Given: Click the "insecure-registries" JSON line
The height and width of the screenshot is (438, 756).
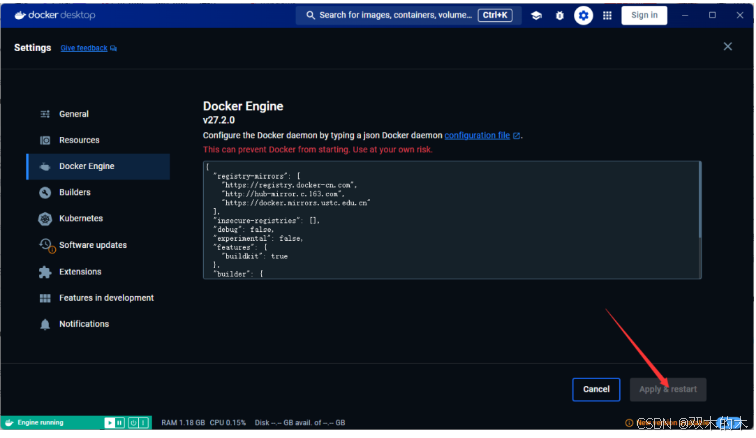Looking at the screenshot, I should (x=266, y=220).
